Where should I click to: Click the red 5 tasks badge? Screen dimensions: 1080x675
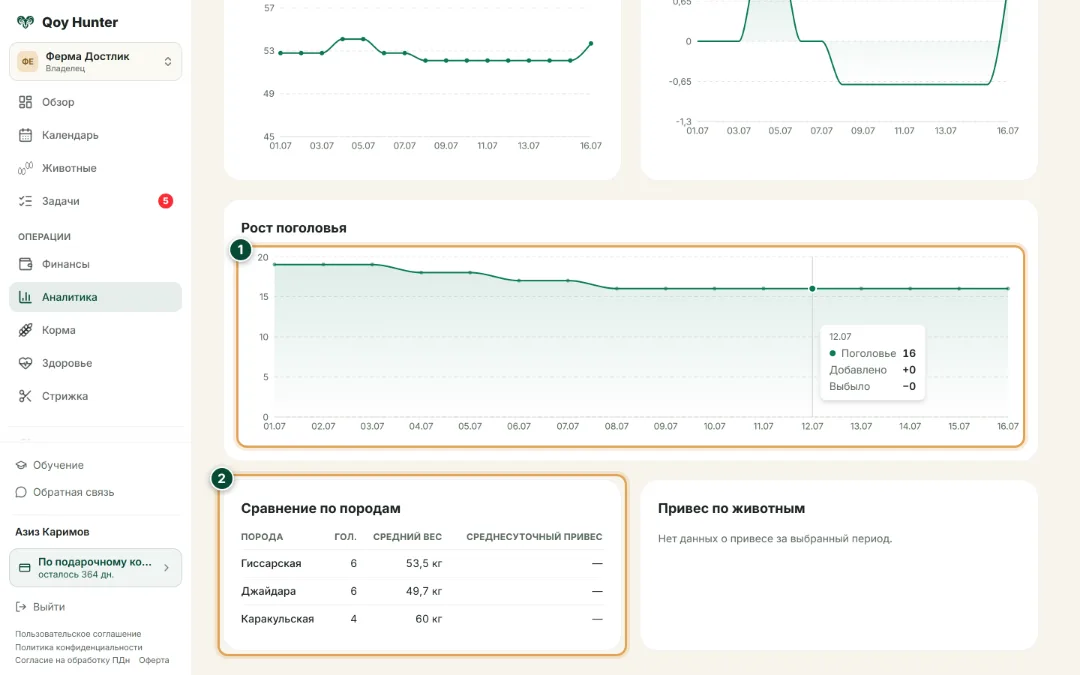pyautogui.click(x=165, y=201)
